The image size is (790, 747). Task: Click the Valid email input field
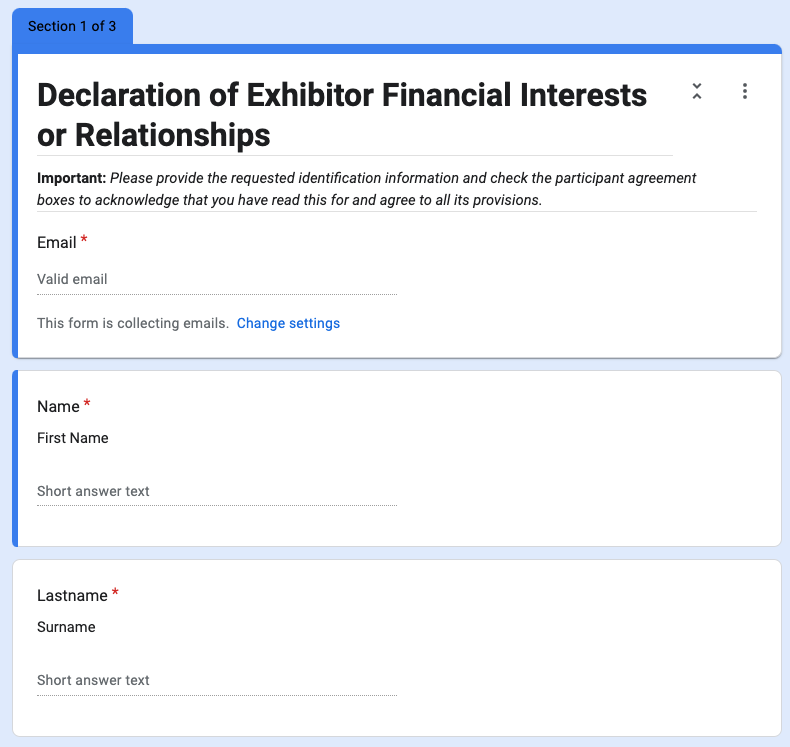216,279
